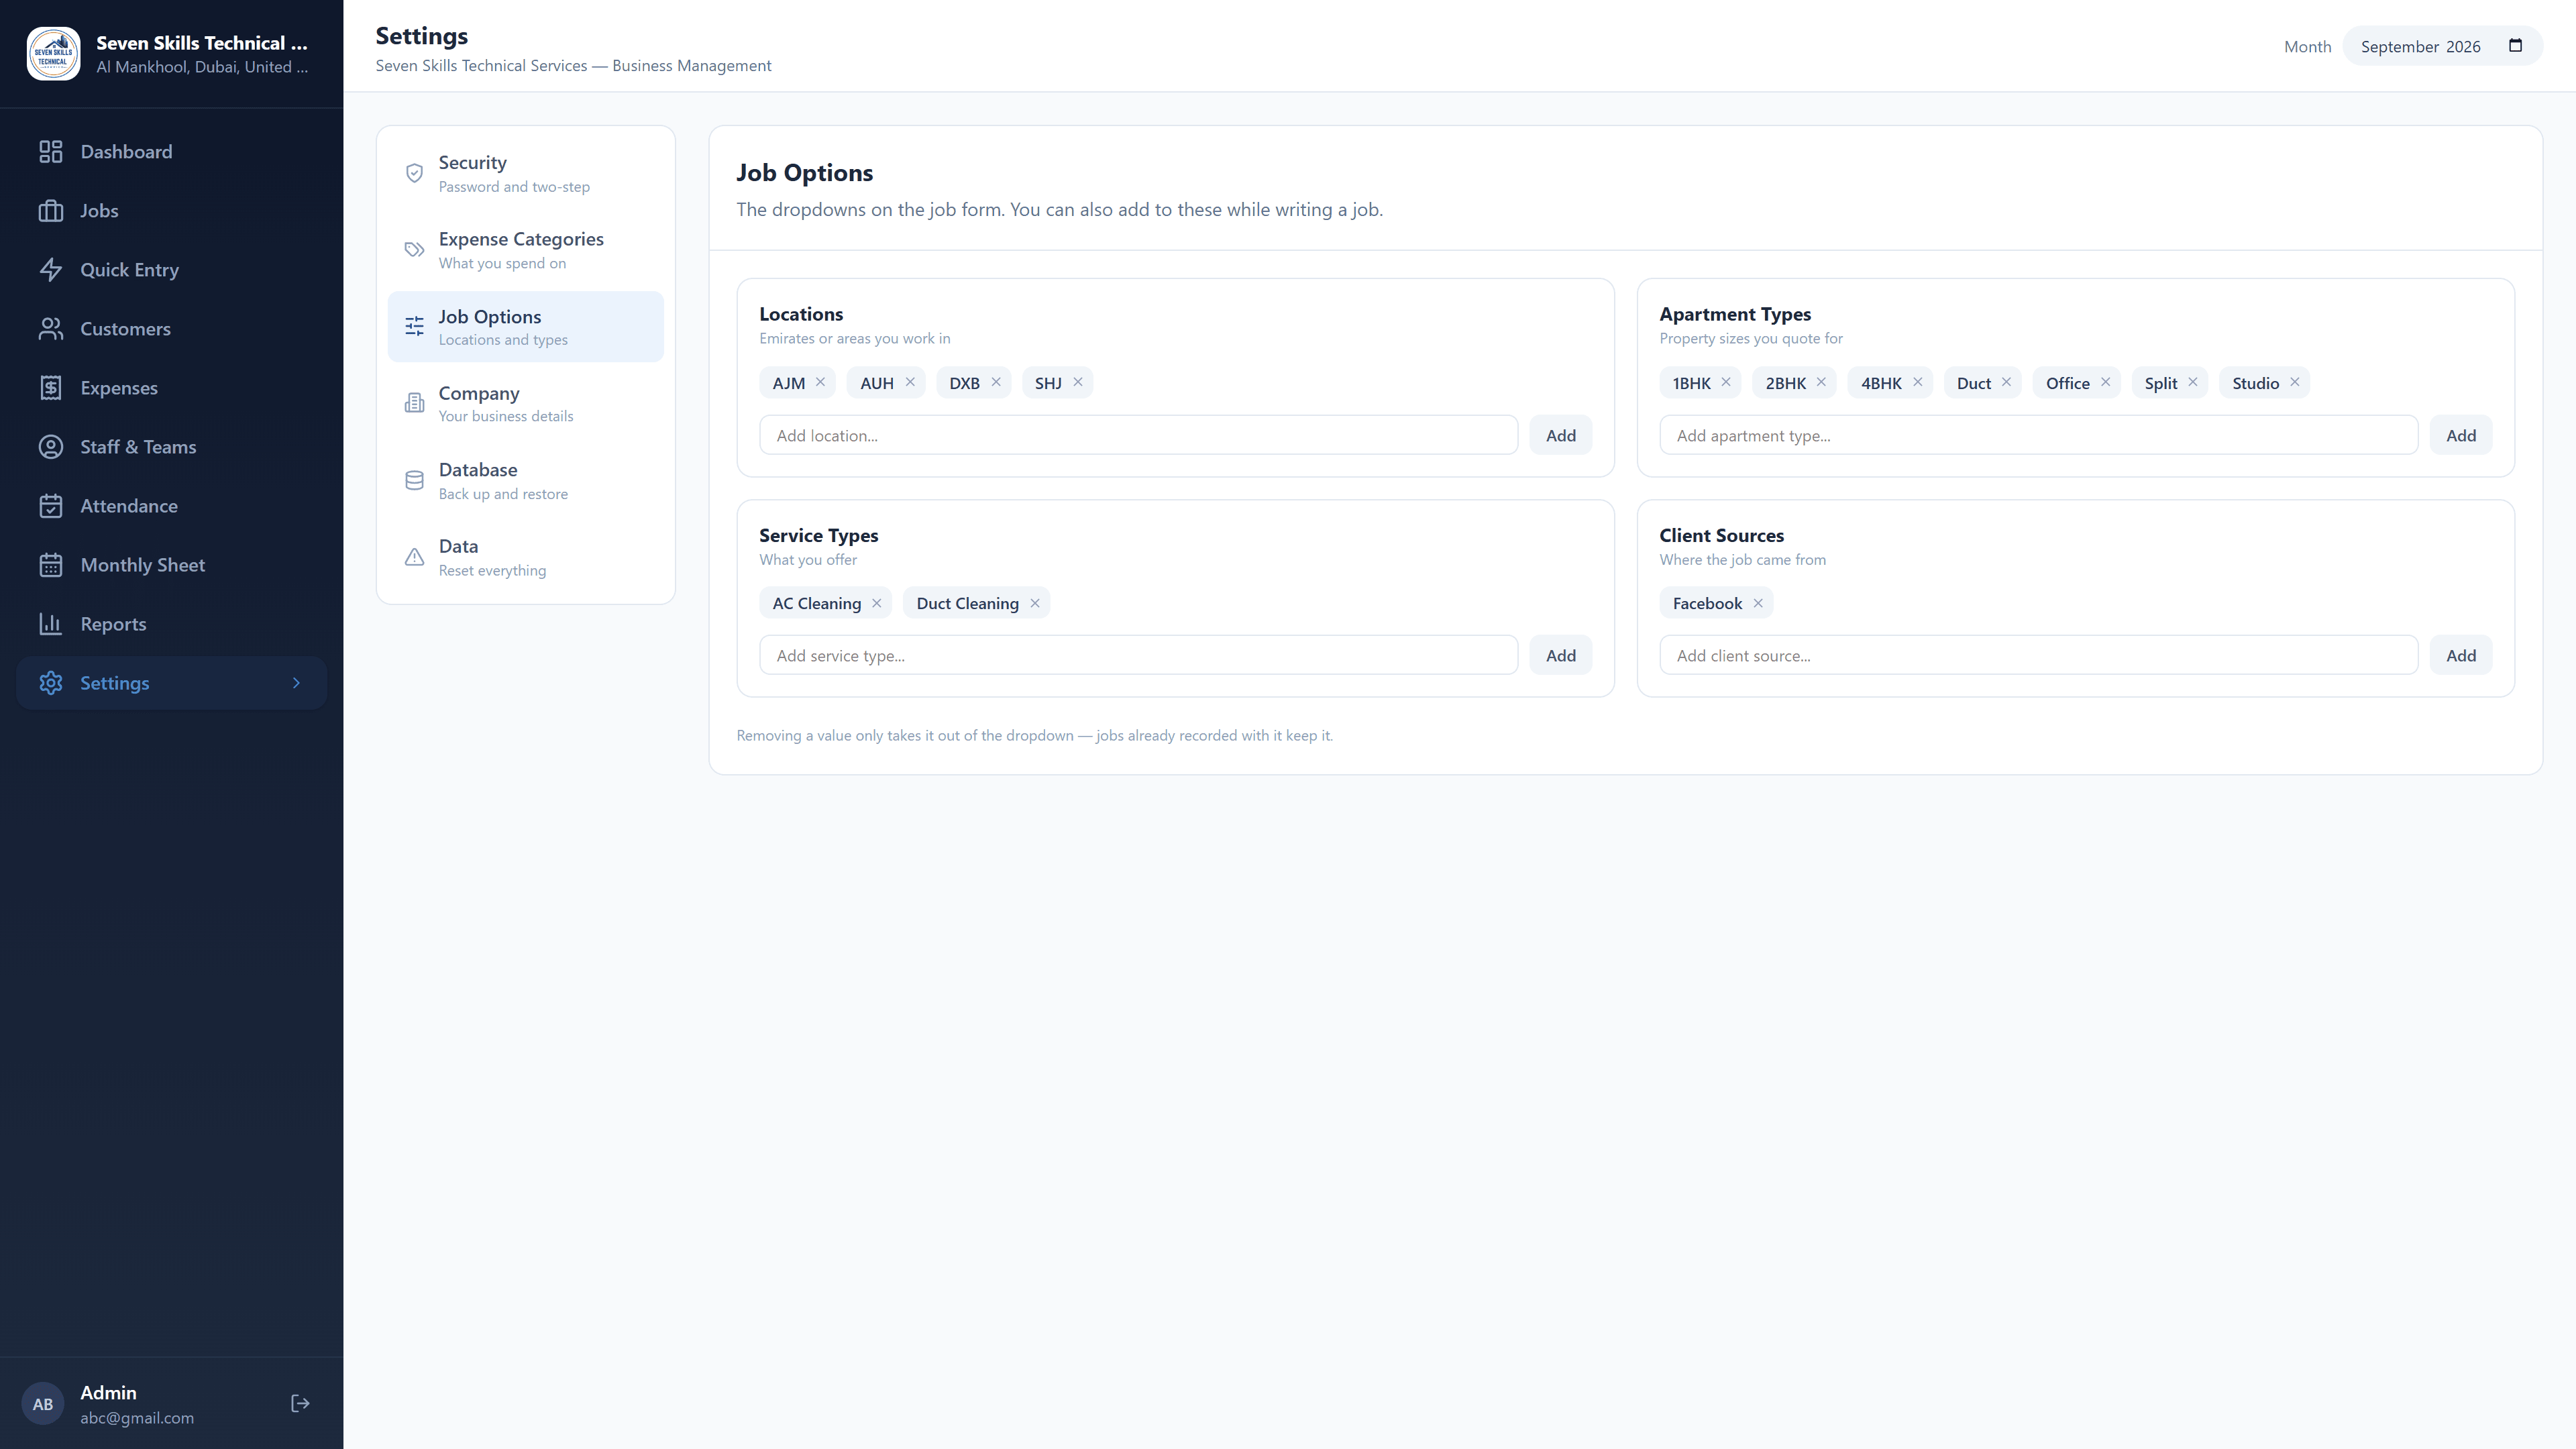Screen dimensions: 2576x1449
Task: Click Add button for Locations
Action: click(x=1561, y=435)
